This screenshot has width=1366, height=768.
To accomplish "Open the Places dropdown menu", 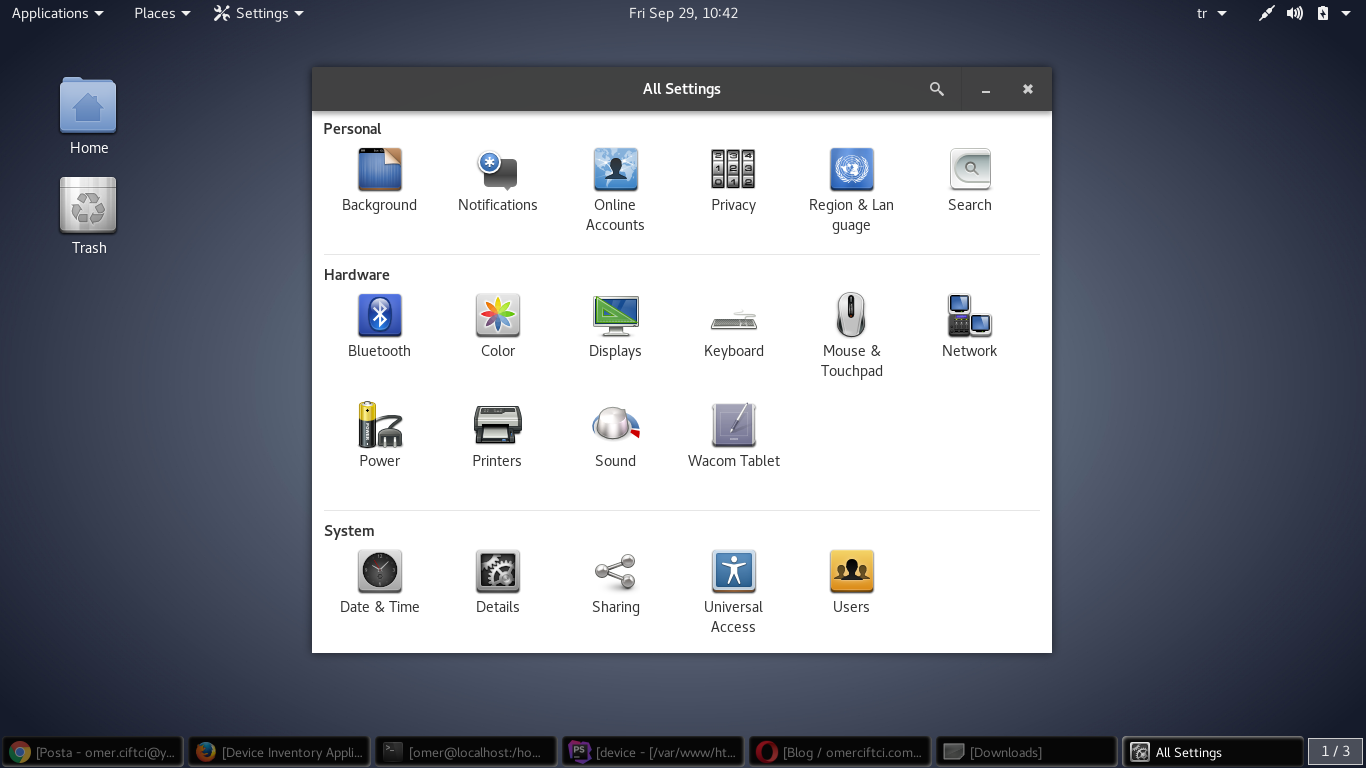I will point(162,13).
